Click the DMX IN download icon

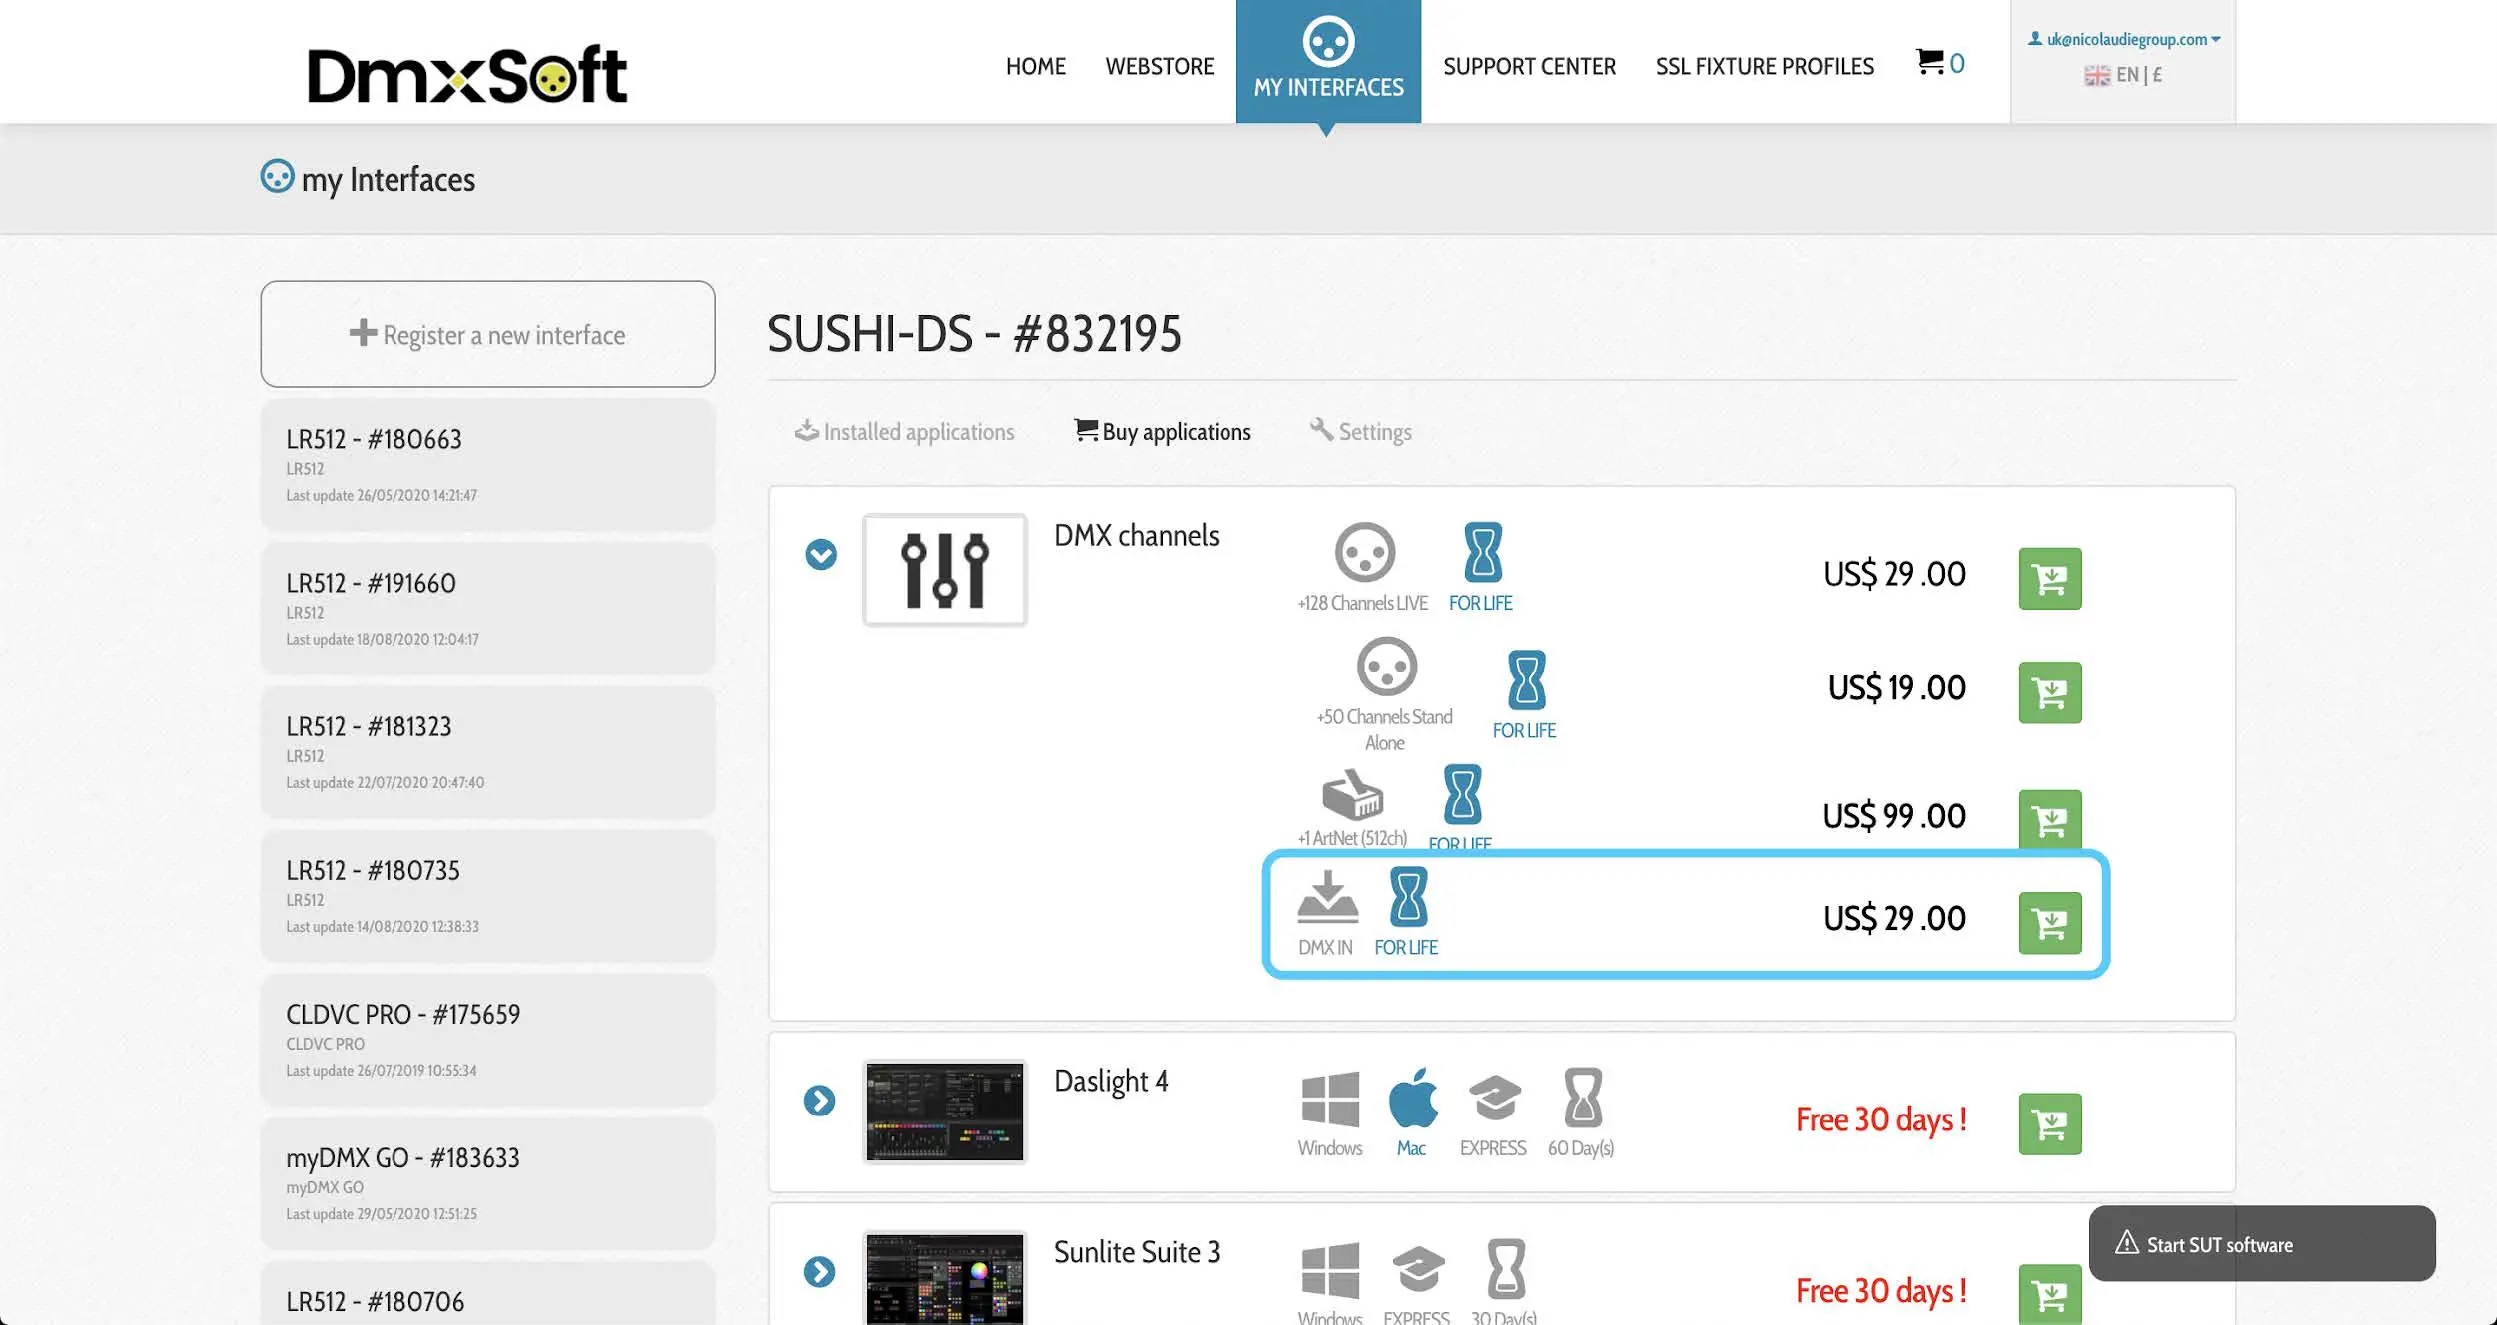tap(1326, 897)
